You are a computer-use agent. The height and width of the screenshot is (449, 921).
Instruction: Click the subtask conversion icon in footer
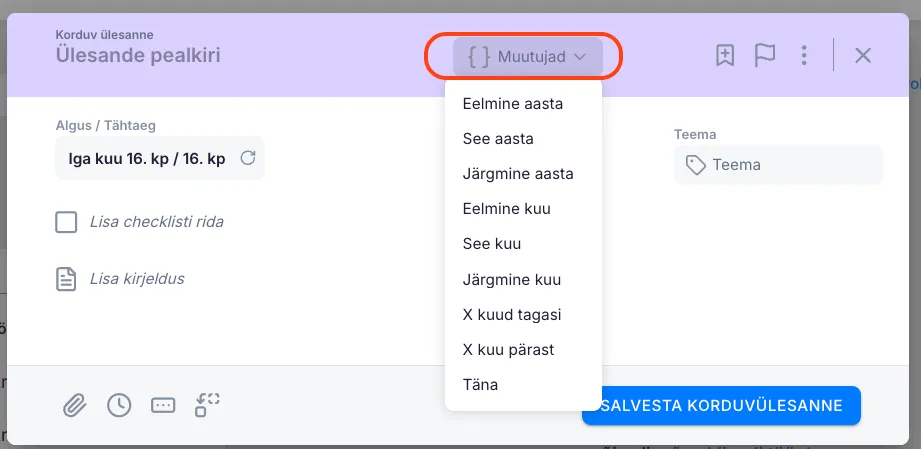click(207, 405)
